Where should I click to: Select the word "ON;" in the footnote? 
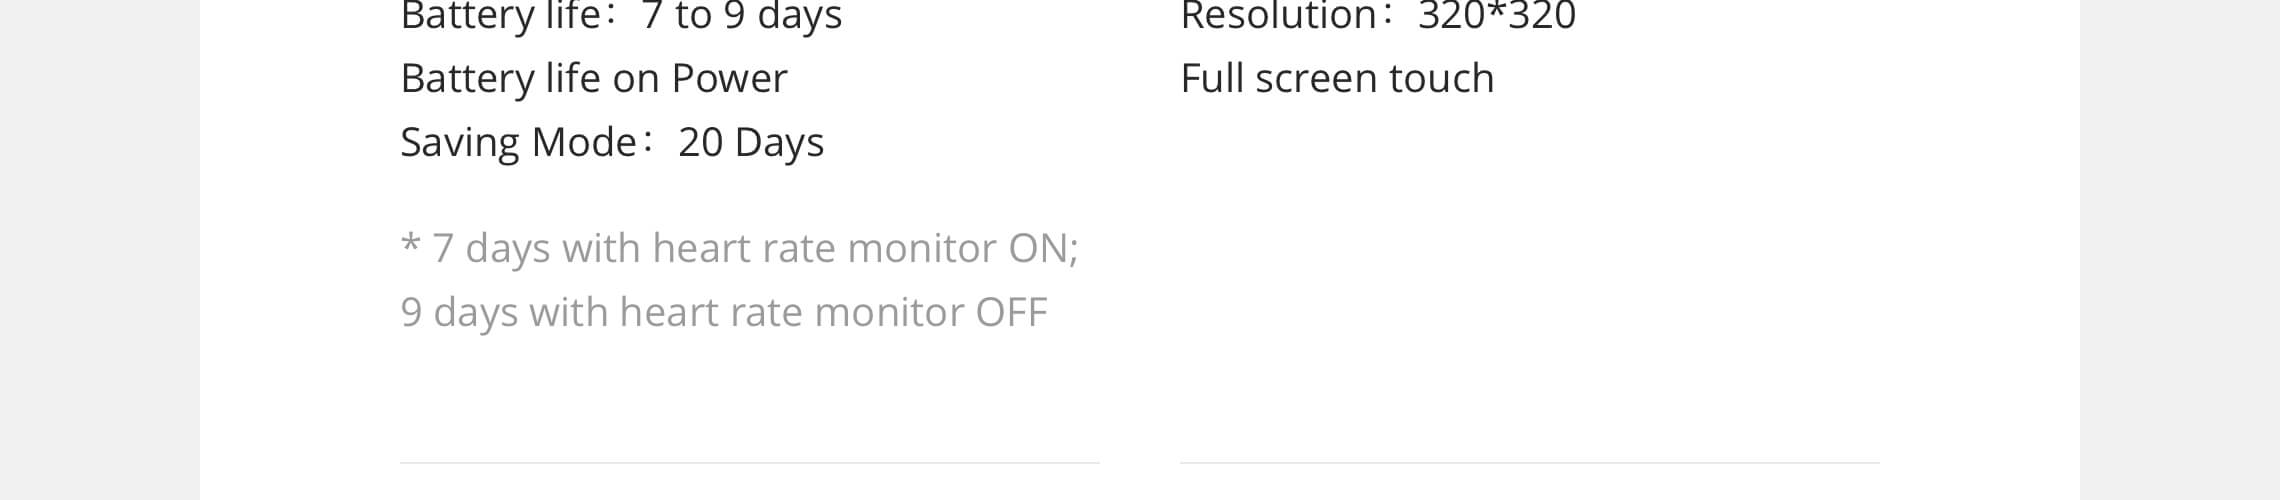coord(1043,249)
